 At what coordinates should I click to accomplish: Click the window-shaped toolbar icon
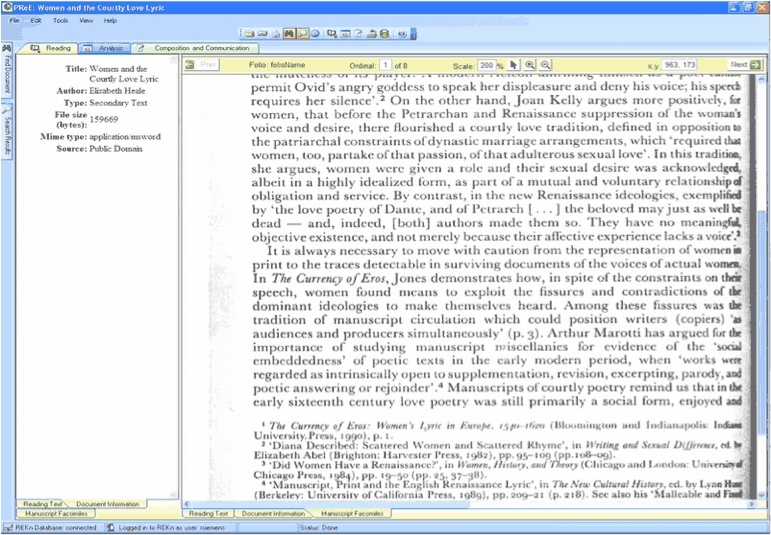tap(345, 34)
